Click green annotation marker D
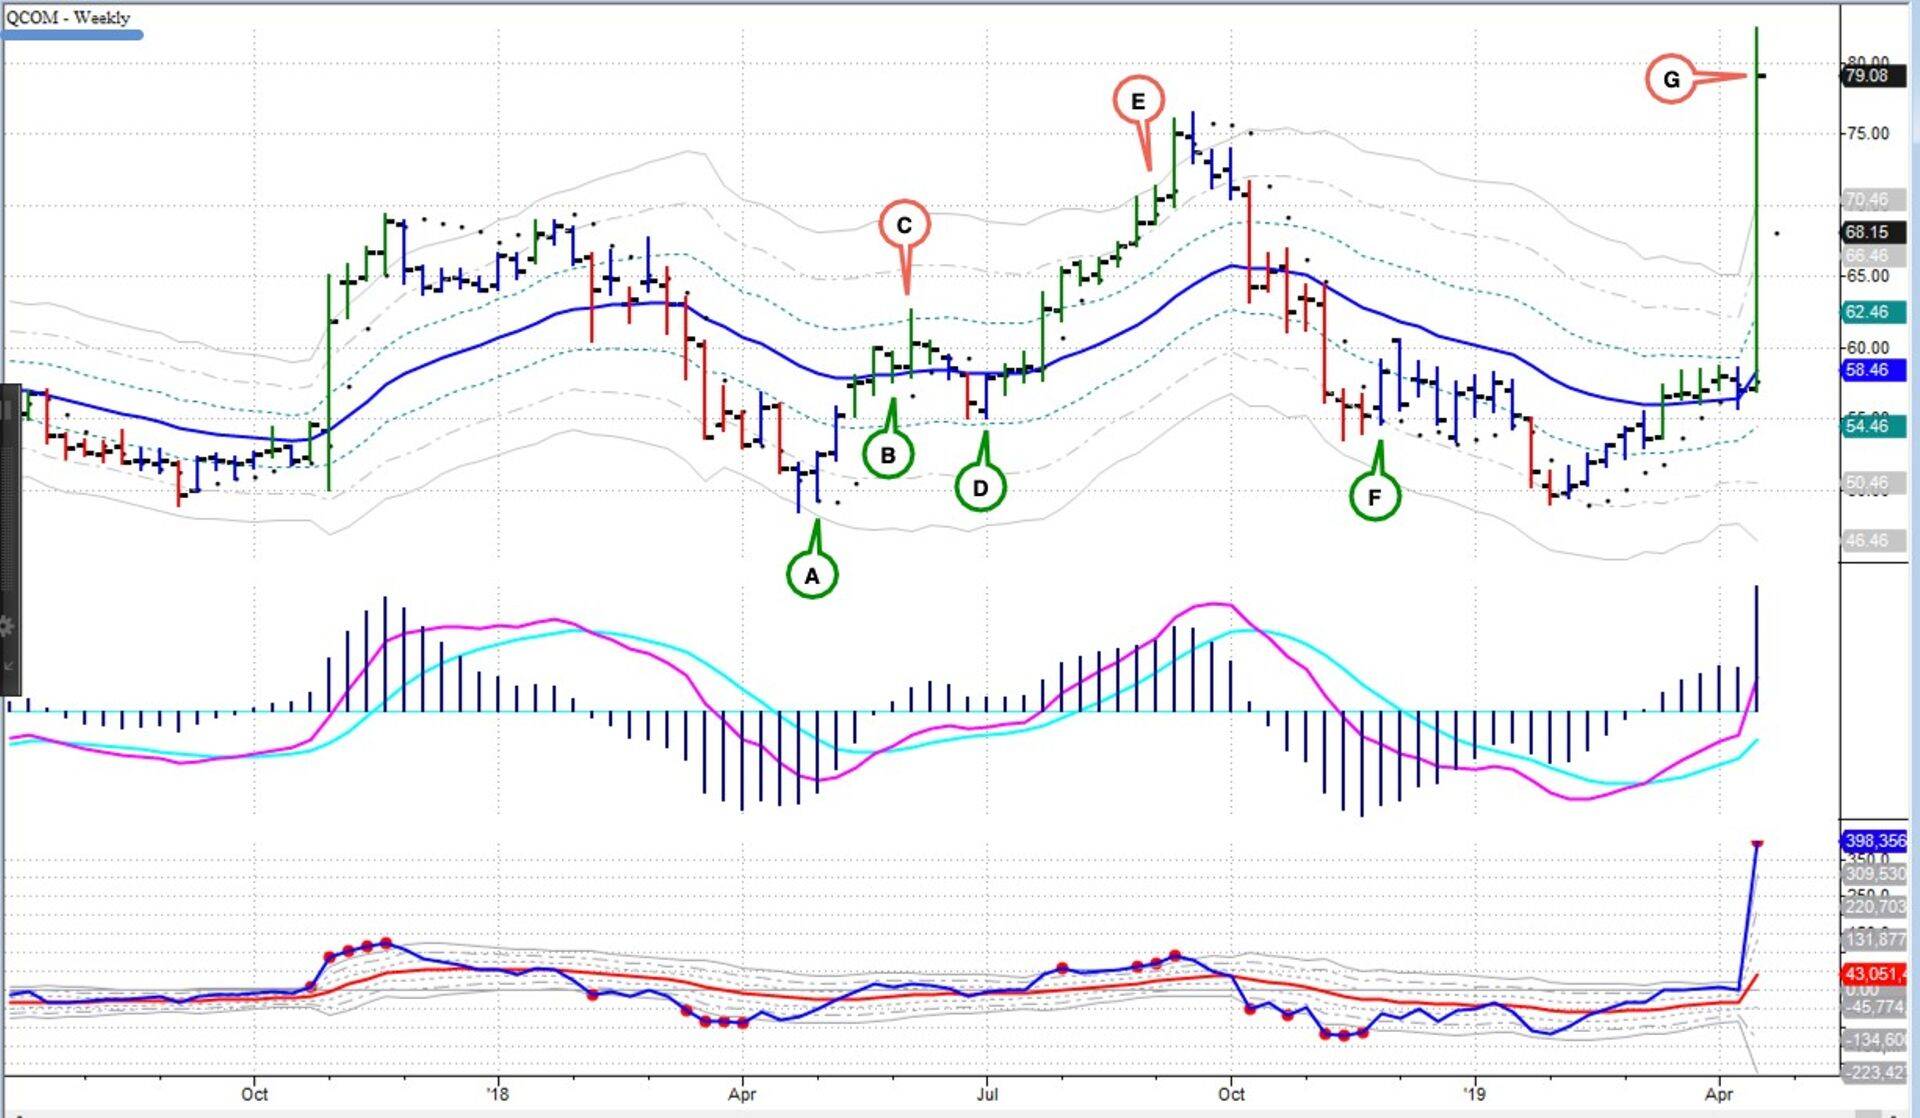Viewport: 1920px width, 1118px height. (980, 488)
